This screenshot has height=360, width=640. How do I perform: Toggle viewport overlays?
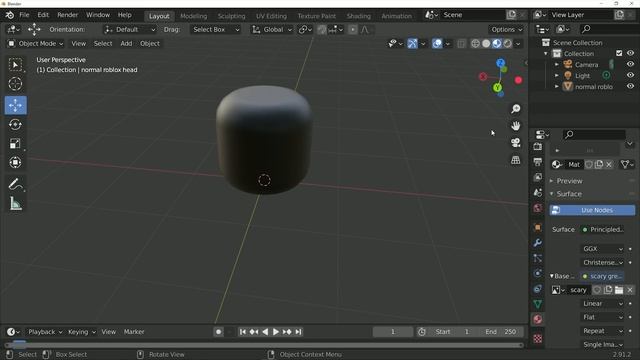(437, 43)
